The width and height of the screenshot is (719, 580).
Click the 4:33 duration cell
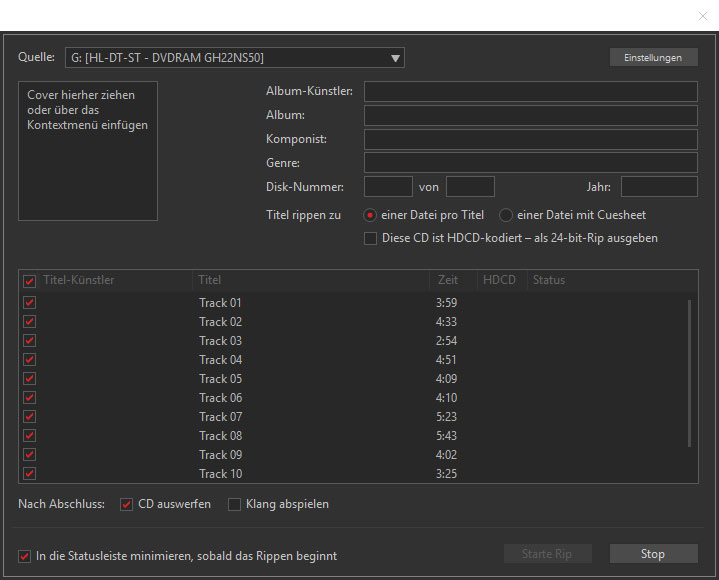point(446,322)
